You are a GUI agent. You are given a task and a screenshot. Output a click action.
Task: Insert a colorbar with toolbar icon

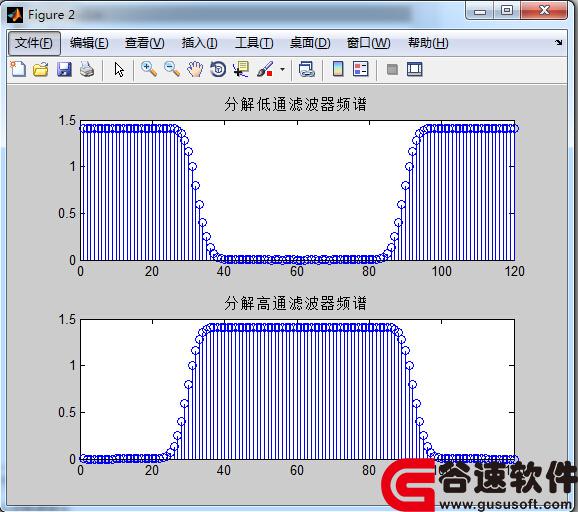(338, 69)
